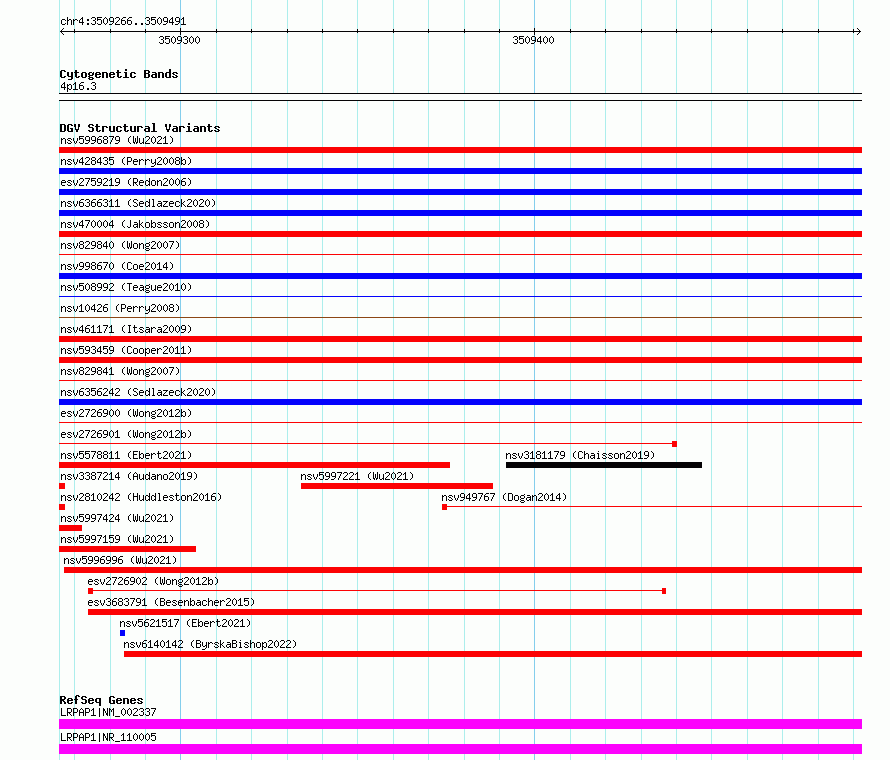Click nsv5997221 (Wu2021) label
Screen dimensions: 890x760
357,476
